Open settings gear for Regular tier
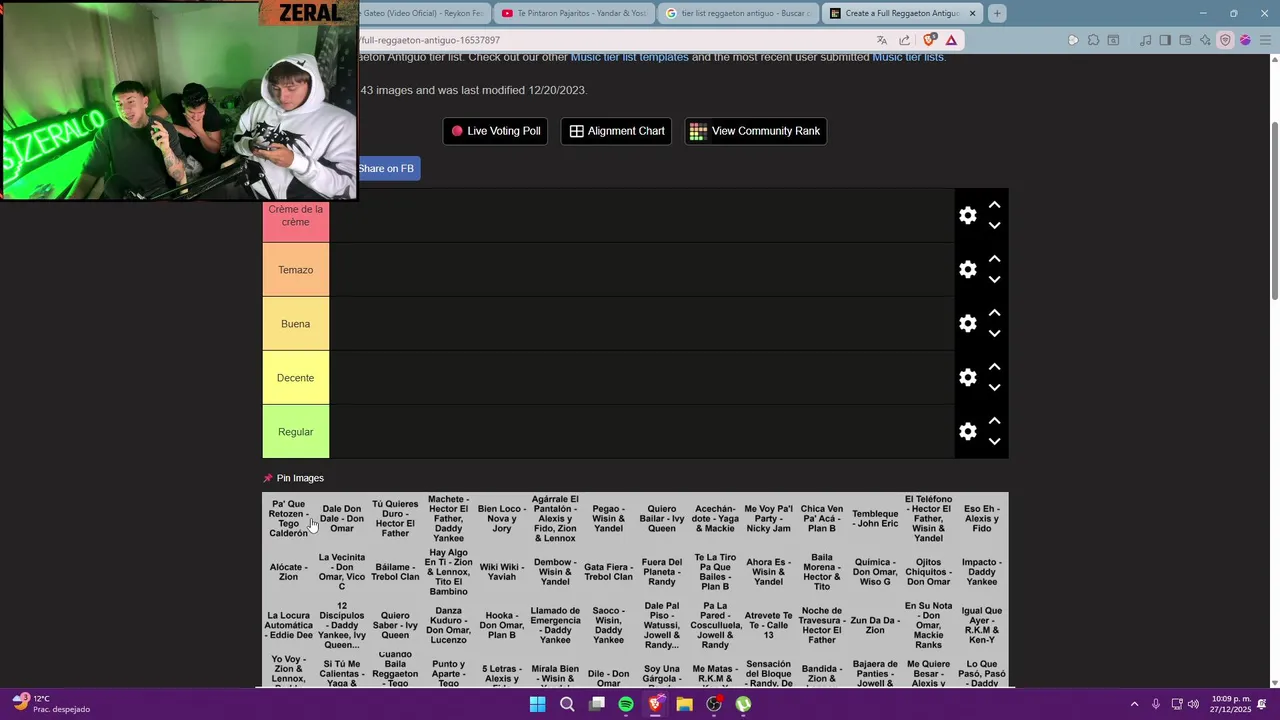The image size is (1280, 720). 967,431
